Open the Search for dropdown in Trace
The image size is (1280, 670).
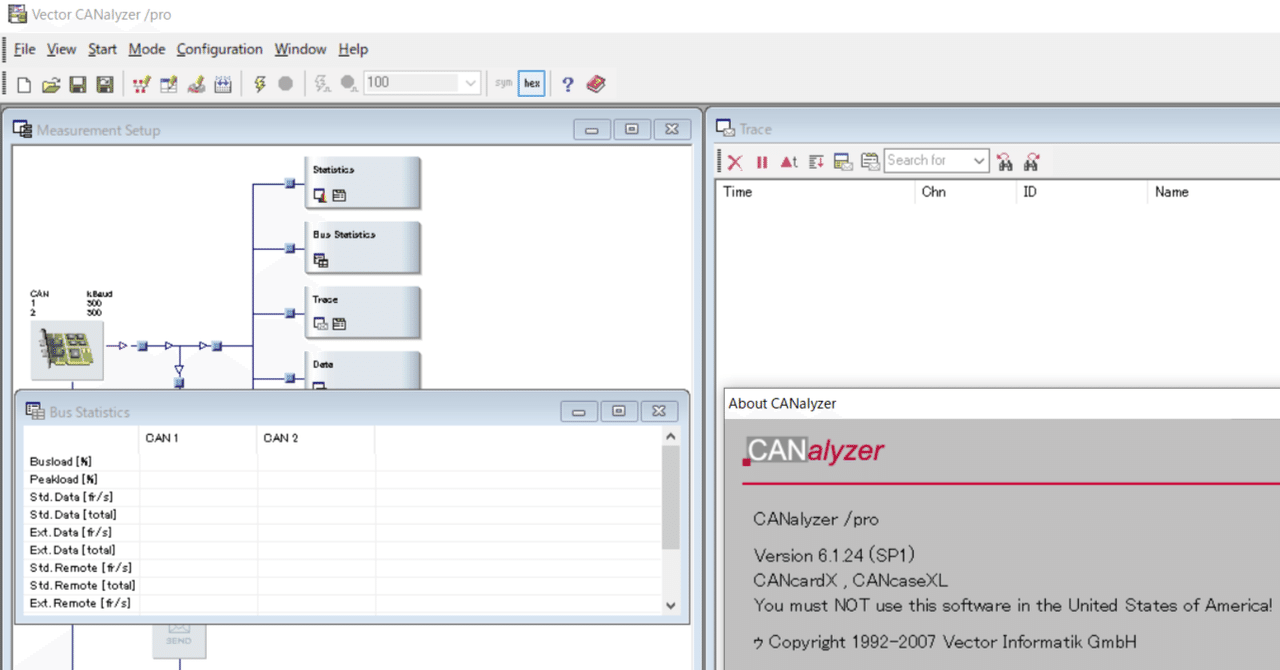(981, 160)
